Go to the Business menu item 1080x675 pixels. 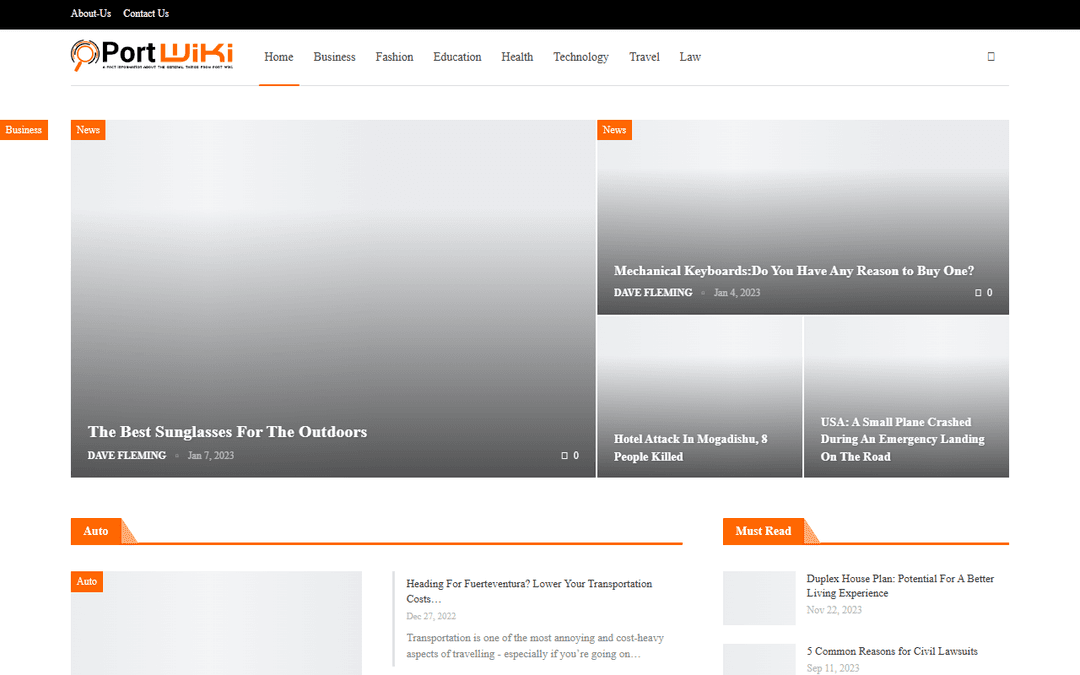(x=335, y=57)
